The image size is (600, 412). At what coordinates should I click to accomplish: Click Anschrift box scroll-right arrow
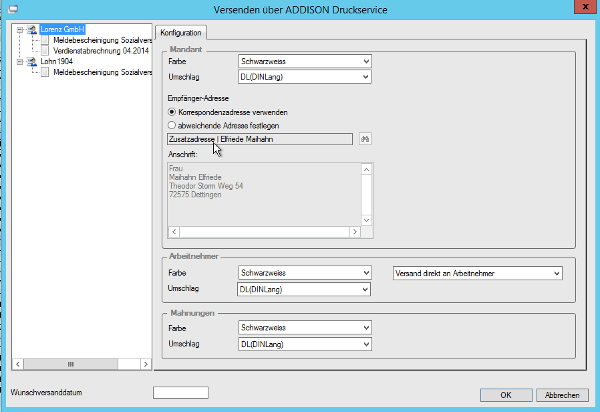click(355, 231)
